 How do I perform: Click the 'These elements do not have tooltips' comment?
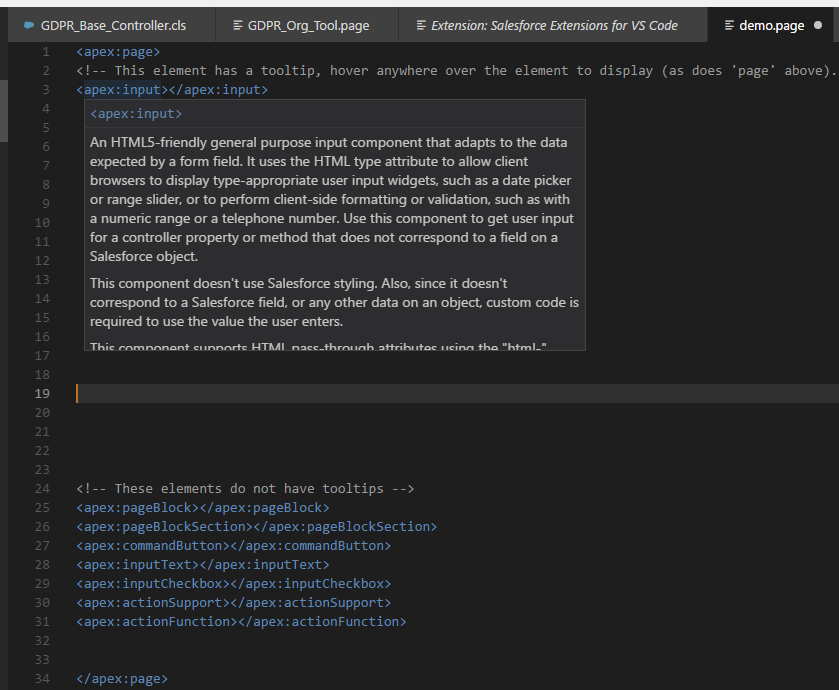click(245, 489)
